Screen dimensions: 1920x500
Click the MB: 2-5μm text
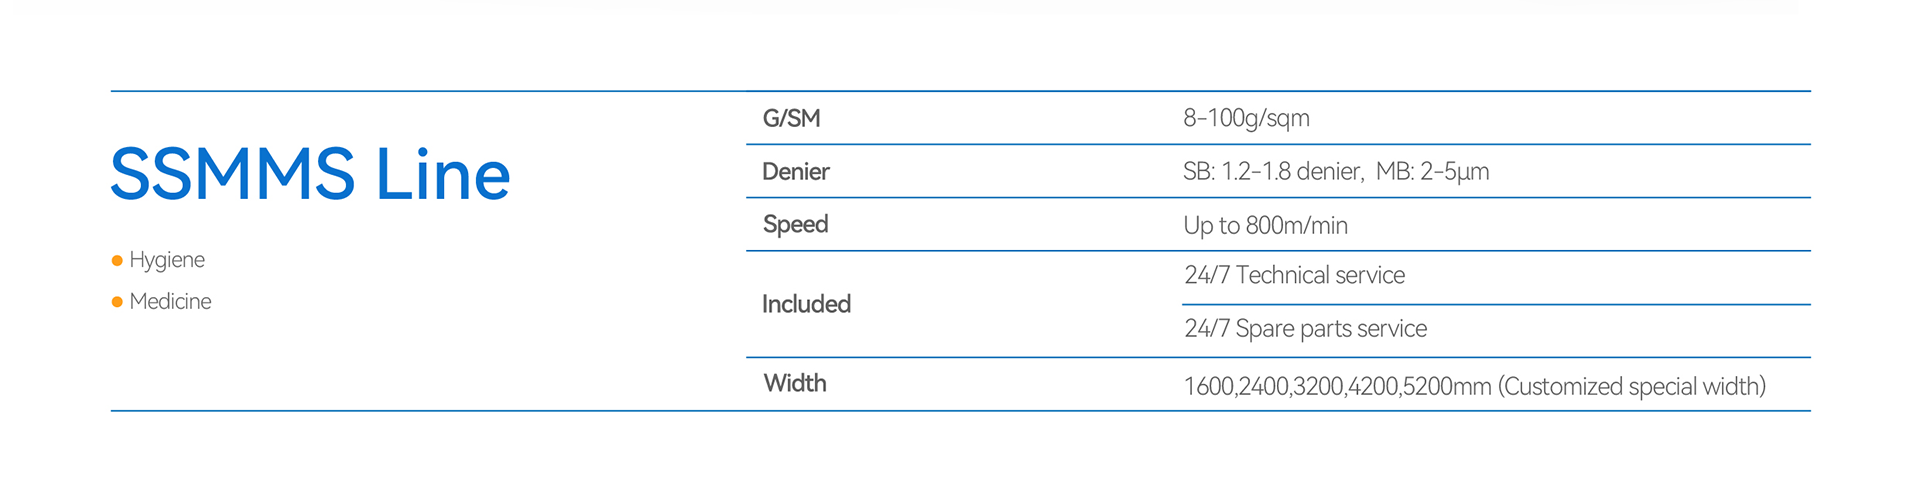tap(1432, 172)
